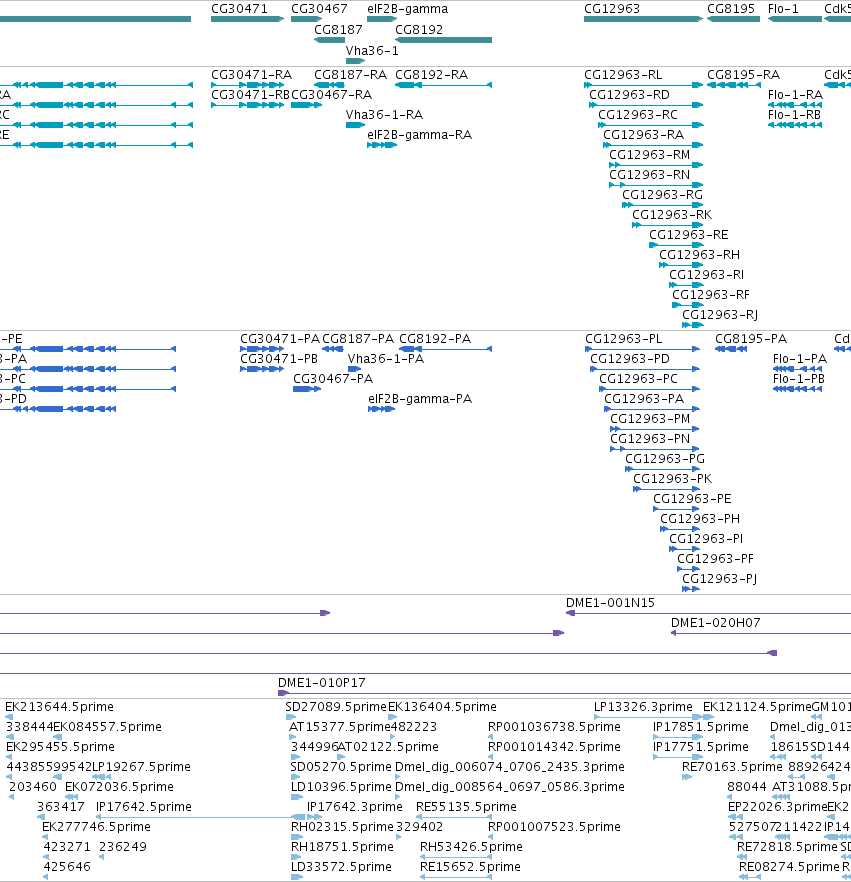The image size is (851, 882).
Task: Select BAC clone DME1-010P17
Action: pyautogui.click(x=322, y=683)
